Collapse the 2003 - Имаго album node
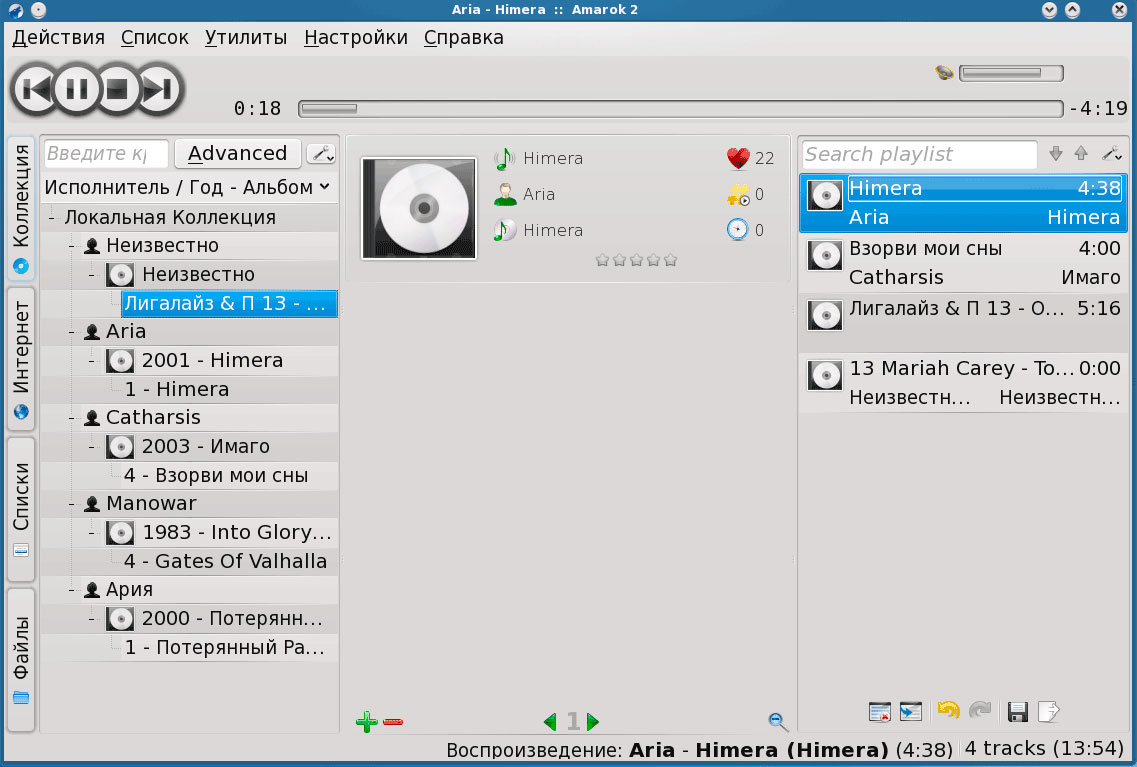Image resolution: width=1137 pixels, height=767 pixels. 91,447
